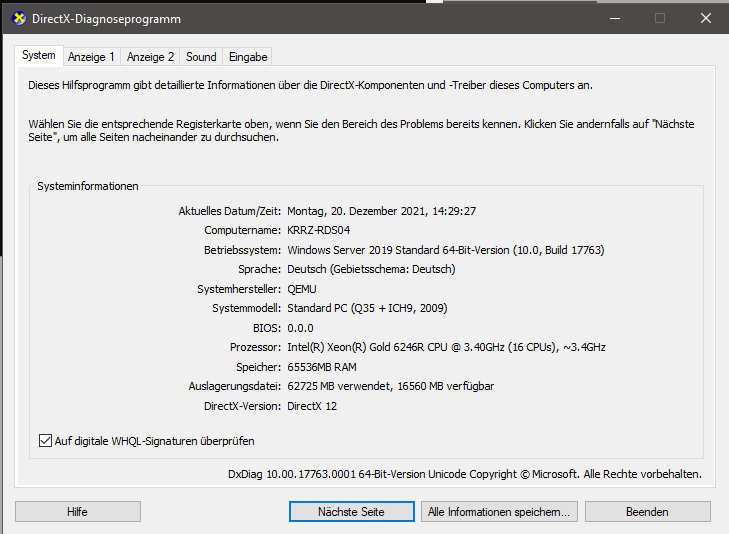The height and width of the screenshot is (534, 729).
Task: Close the DirectX-Diagnoseprogramm window
Action: click(x=706, y=19)
